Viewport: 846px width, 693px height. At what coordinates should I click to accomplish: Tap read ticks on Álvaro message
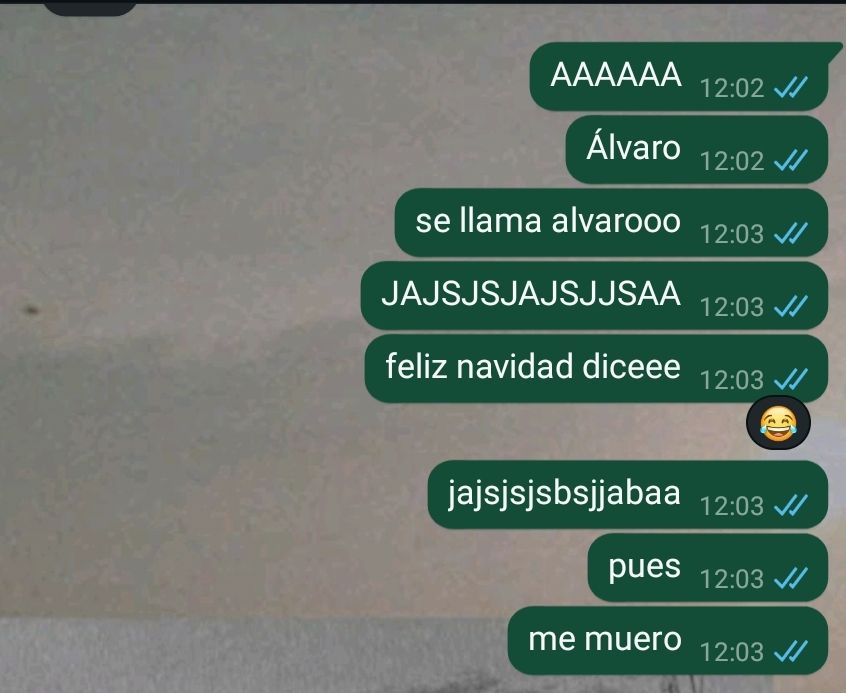[x=790, y=160]
